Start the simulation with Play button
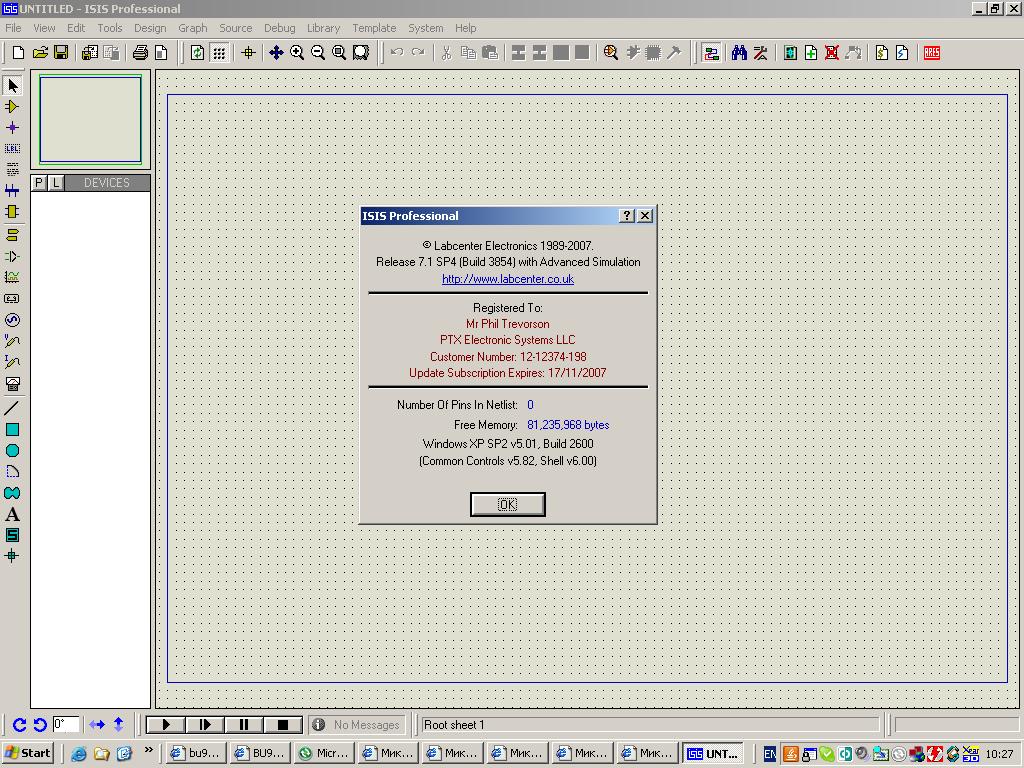This screenshot has width=1024, height=768. click(166, 724)
